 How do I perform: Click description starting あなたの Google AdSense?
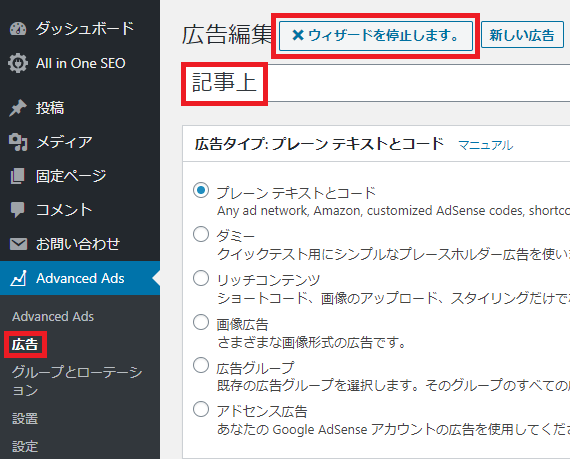[393, 430]
